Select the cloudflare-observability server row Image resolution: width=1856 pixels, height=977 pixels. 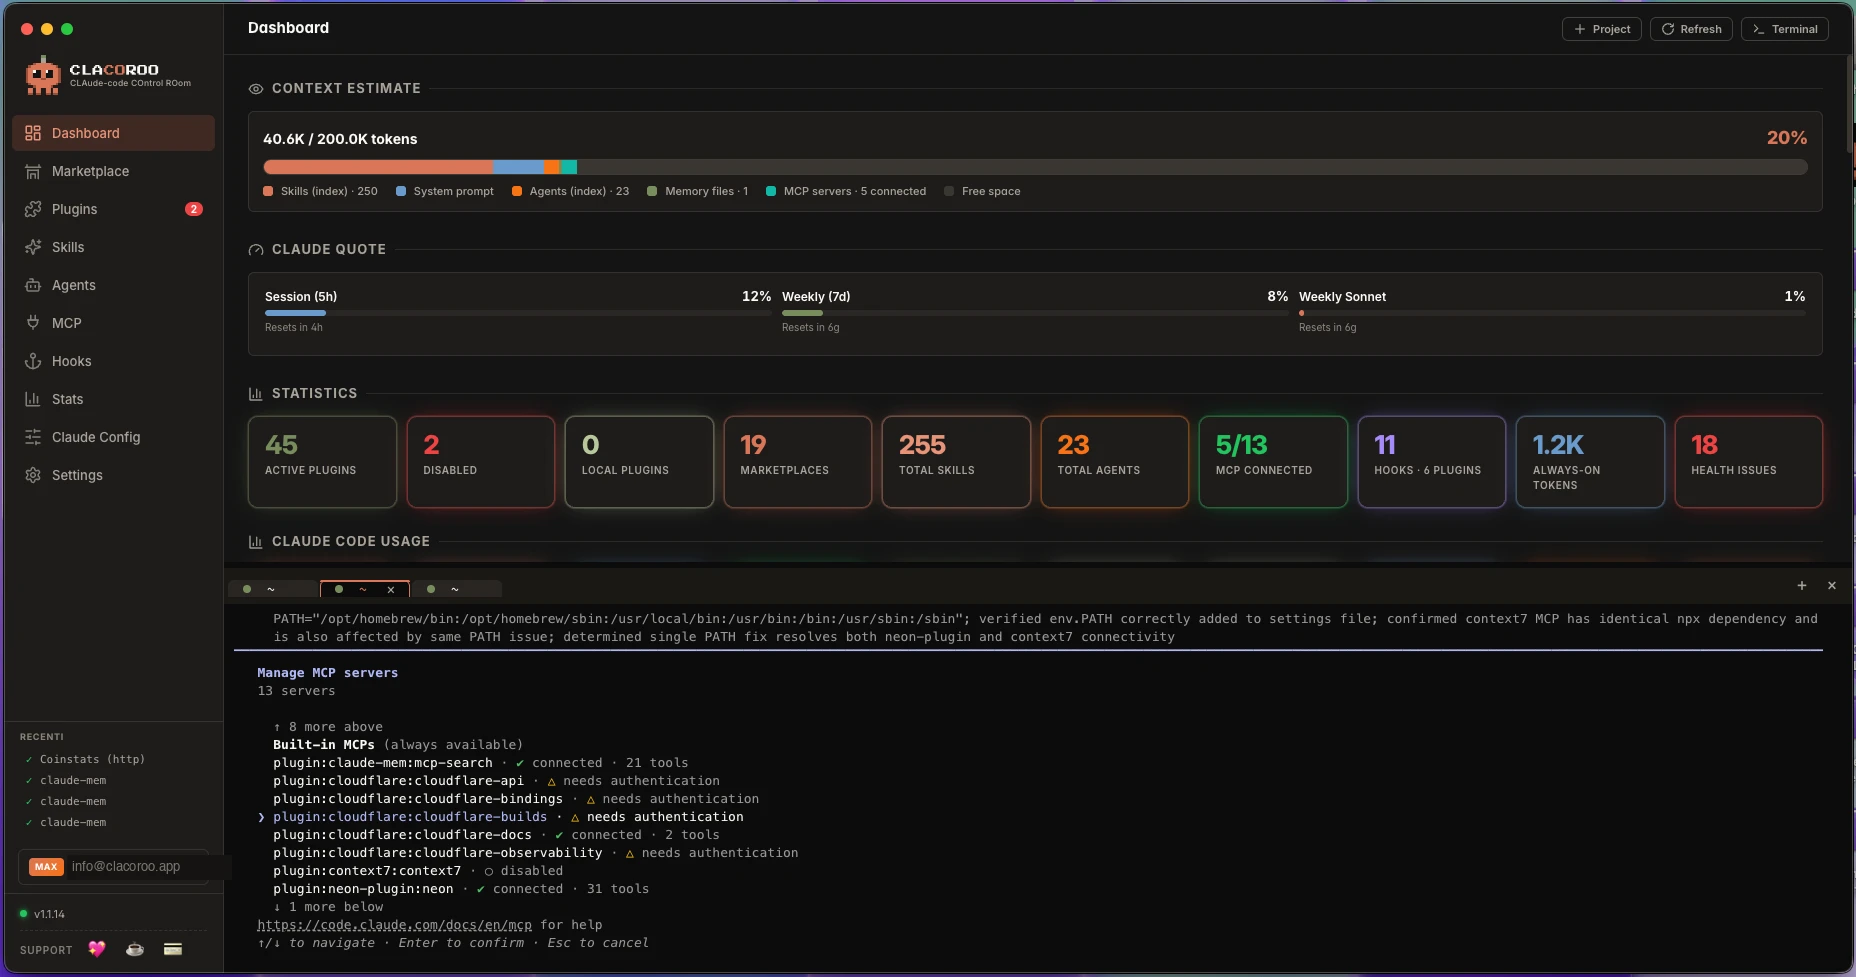pos(536,853)
